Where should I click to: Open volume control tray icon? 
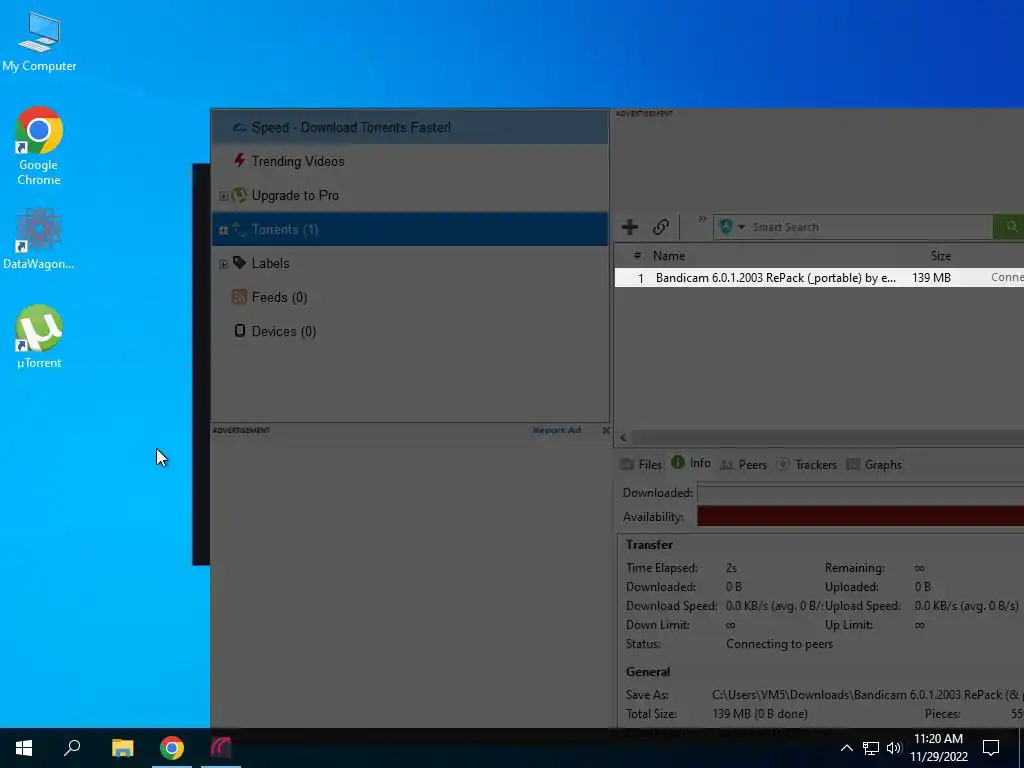tap(894, 748)
